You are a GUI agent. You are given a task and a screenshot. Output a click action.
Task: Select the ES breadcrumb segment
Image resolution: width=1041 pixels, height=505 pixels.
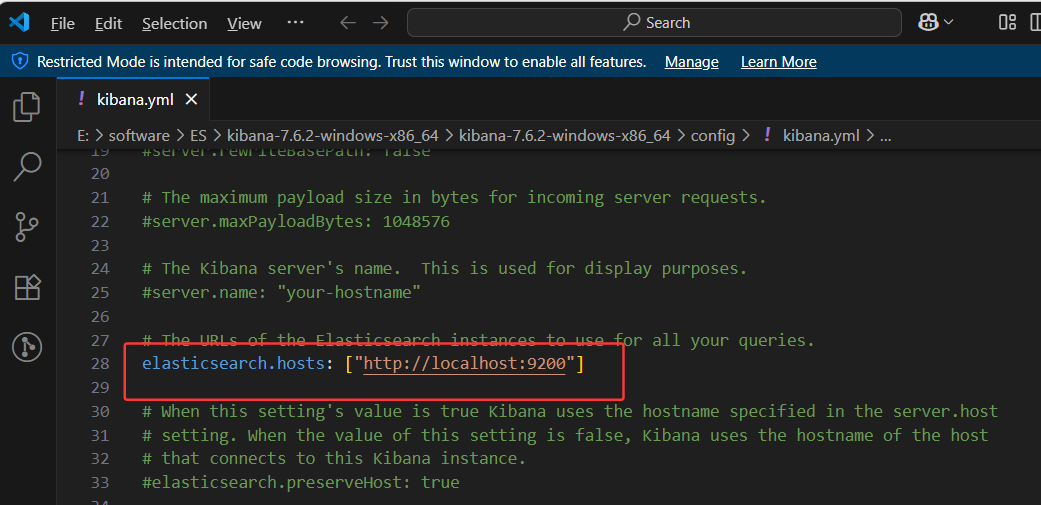click(199, 136)
